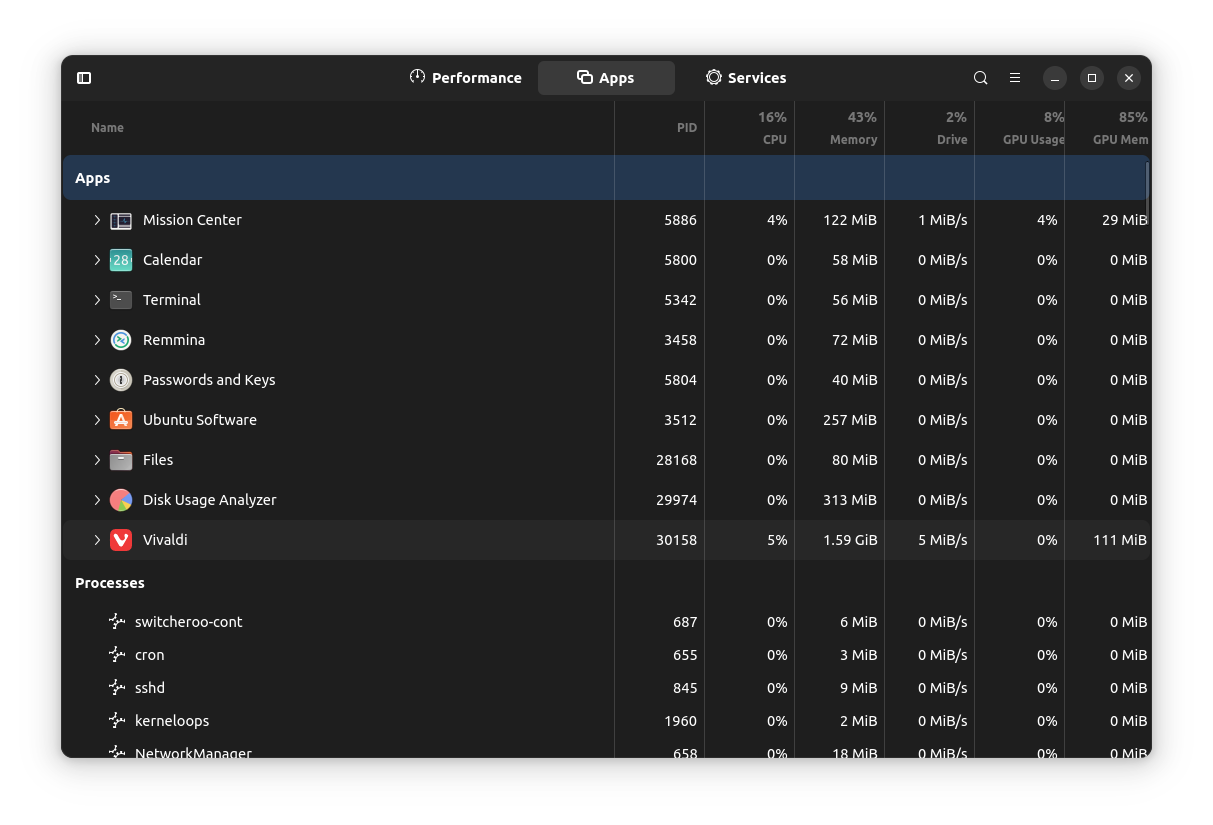Screen dimensions: 1213x825
Task: Expand the Mission Center row
Action: tap(96, 220)
